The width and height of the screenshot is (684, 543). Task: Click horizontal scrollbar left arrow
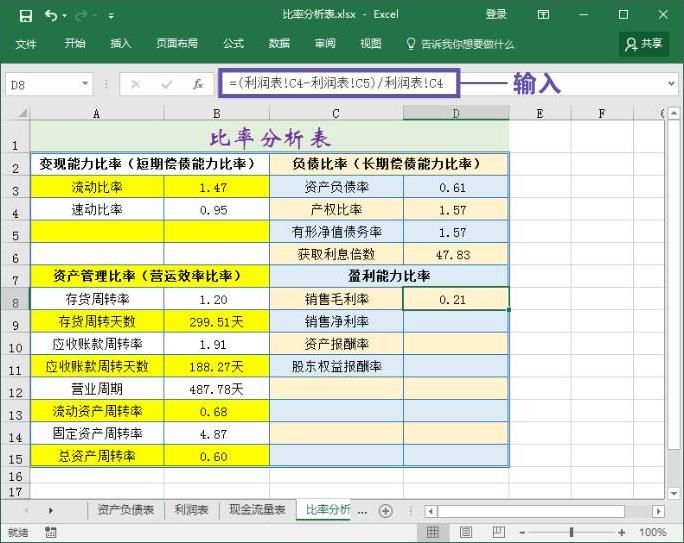click(431, 511)
